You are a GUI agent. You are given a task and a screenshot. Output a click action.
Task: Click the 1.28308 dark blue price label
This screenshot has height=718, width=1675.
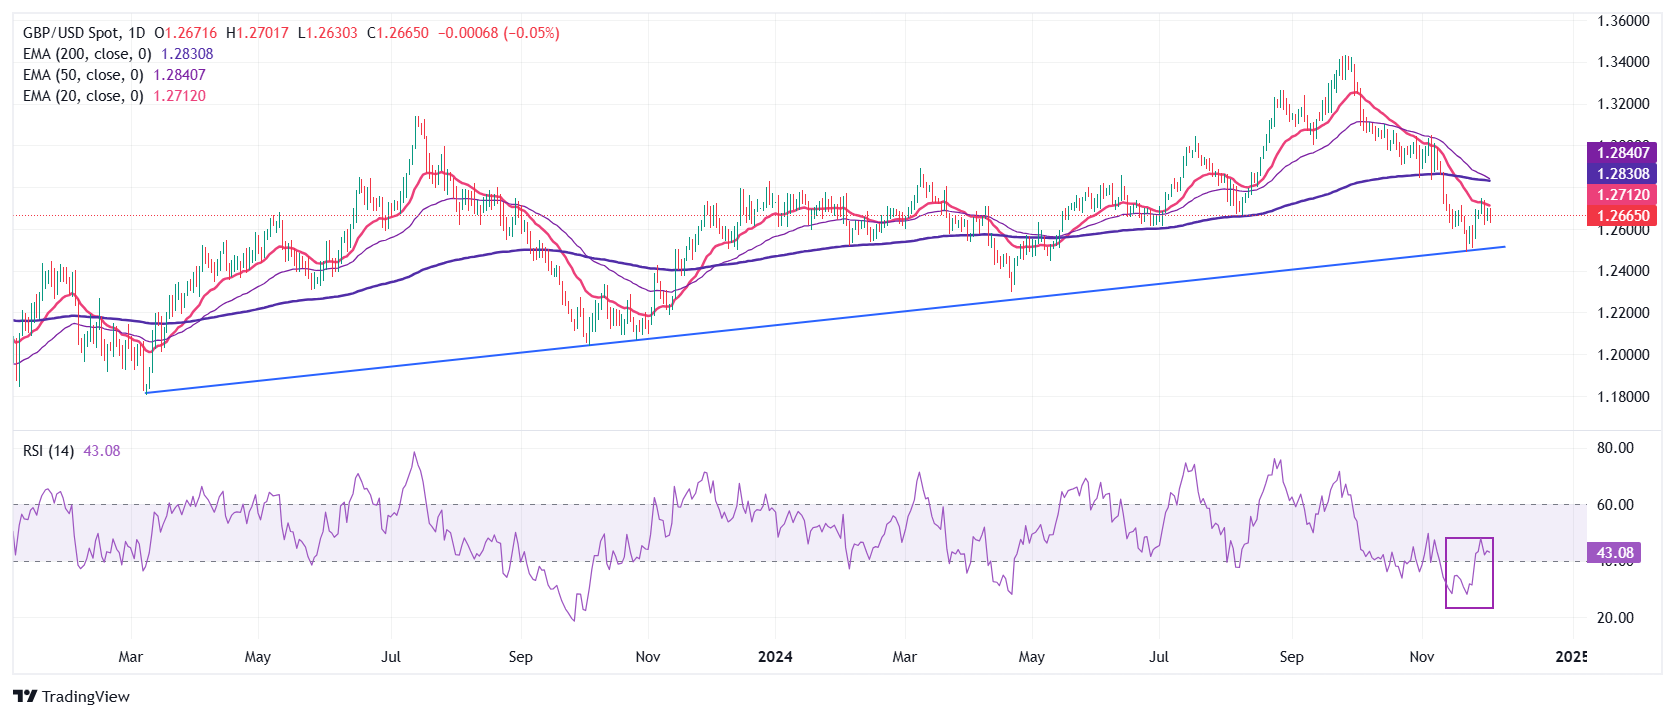1622,174
